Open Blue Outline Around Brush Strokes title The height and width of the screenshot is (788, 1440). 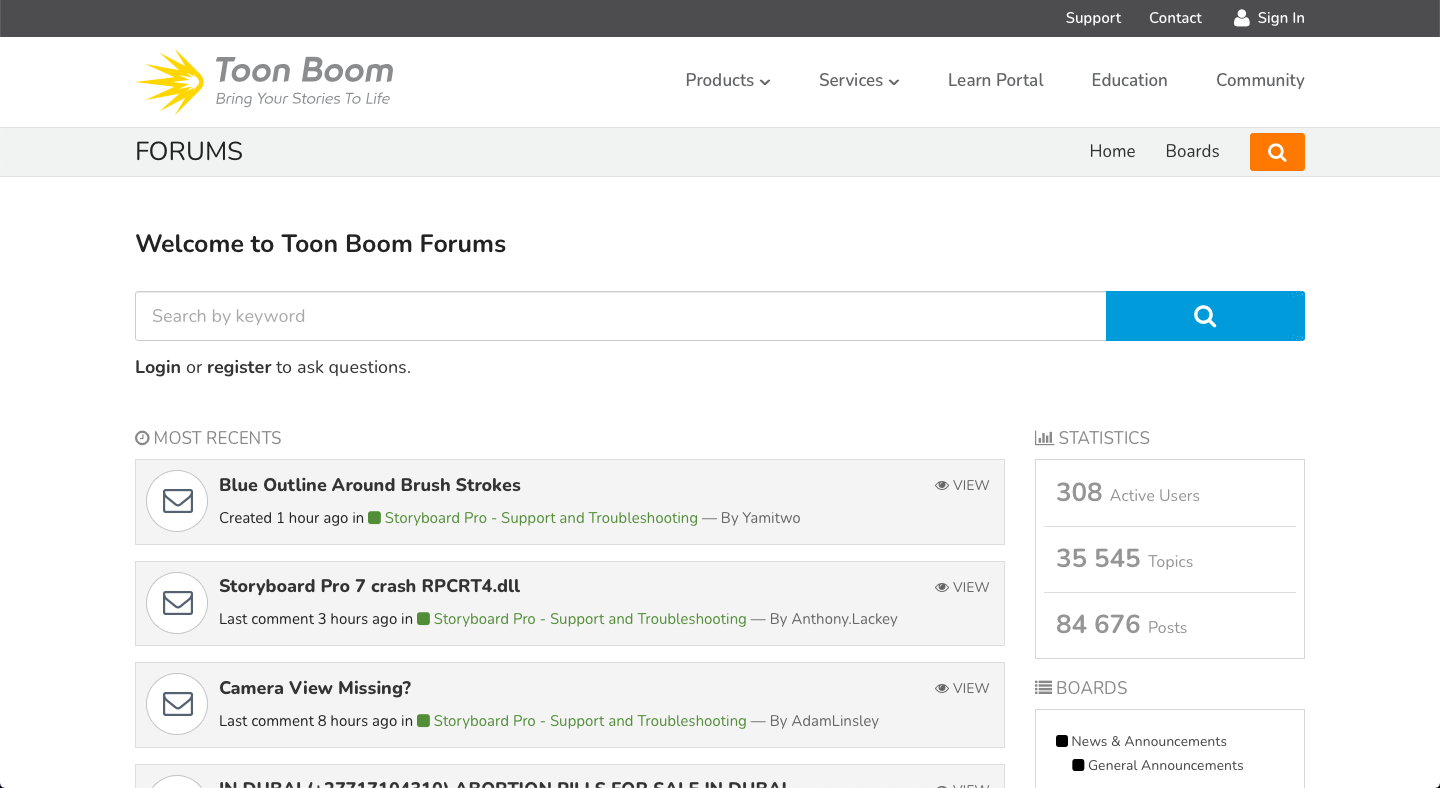[370, 485]
